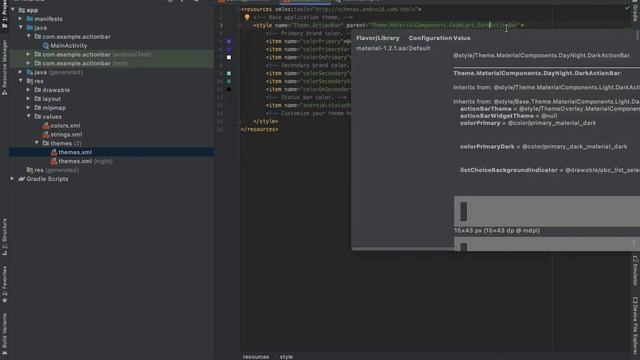640x360 pixels.
Task: Click the green inspection checkmark icon
Action: point(627,8)
